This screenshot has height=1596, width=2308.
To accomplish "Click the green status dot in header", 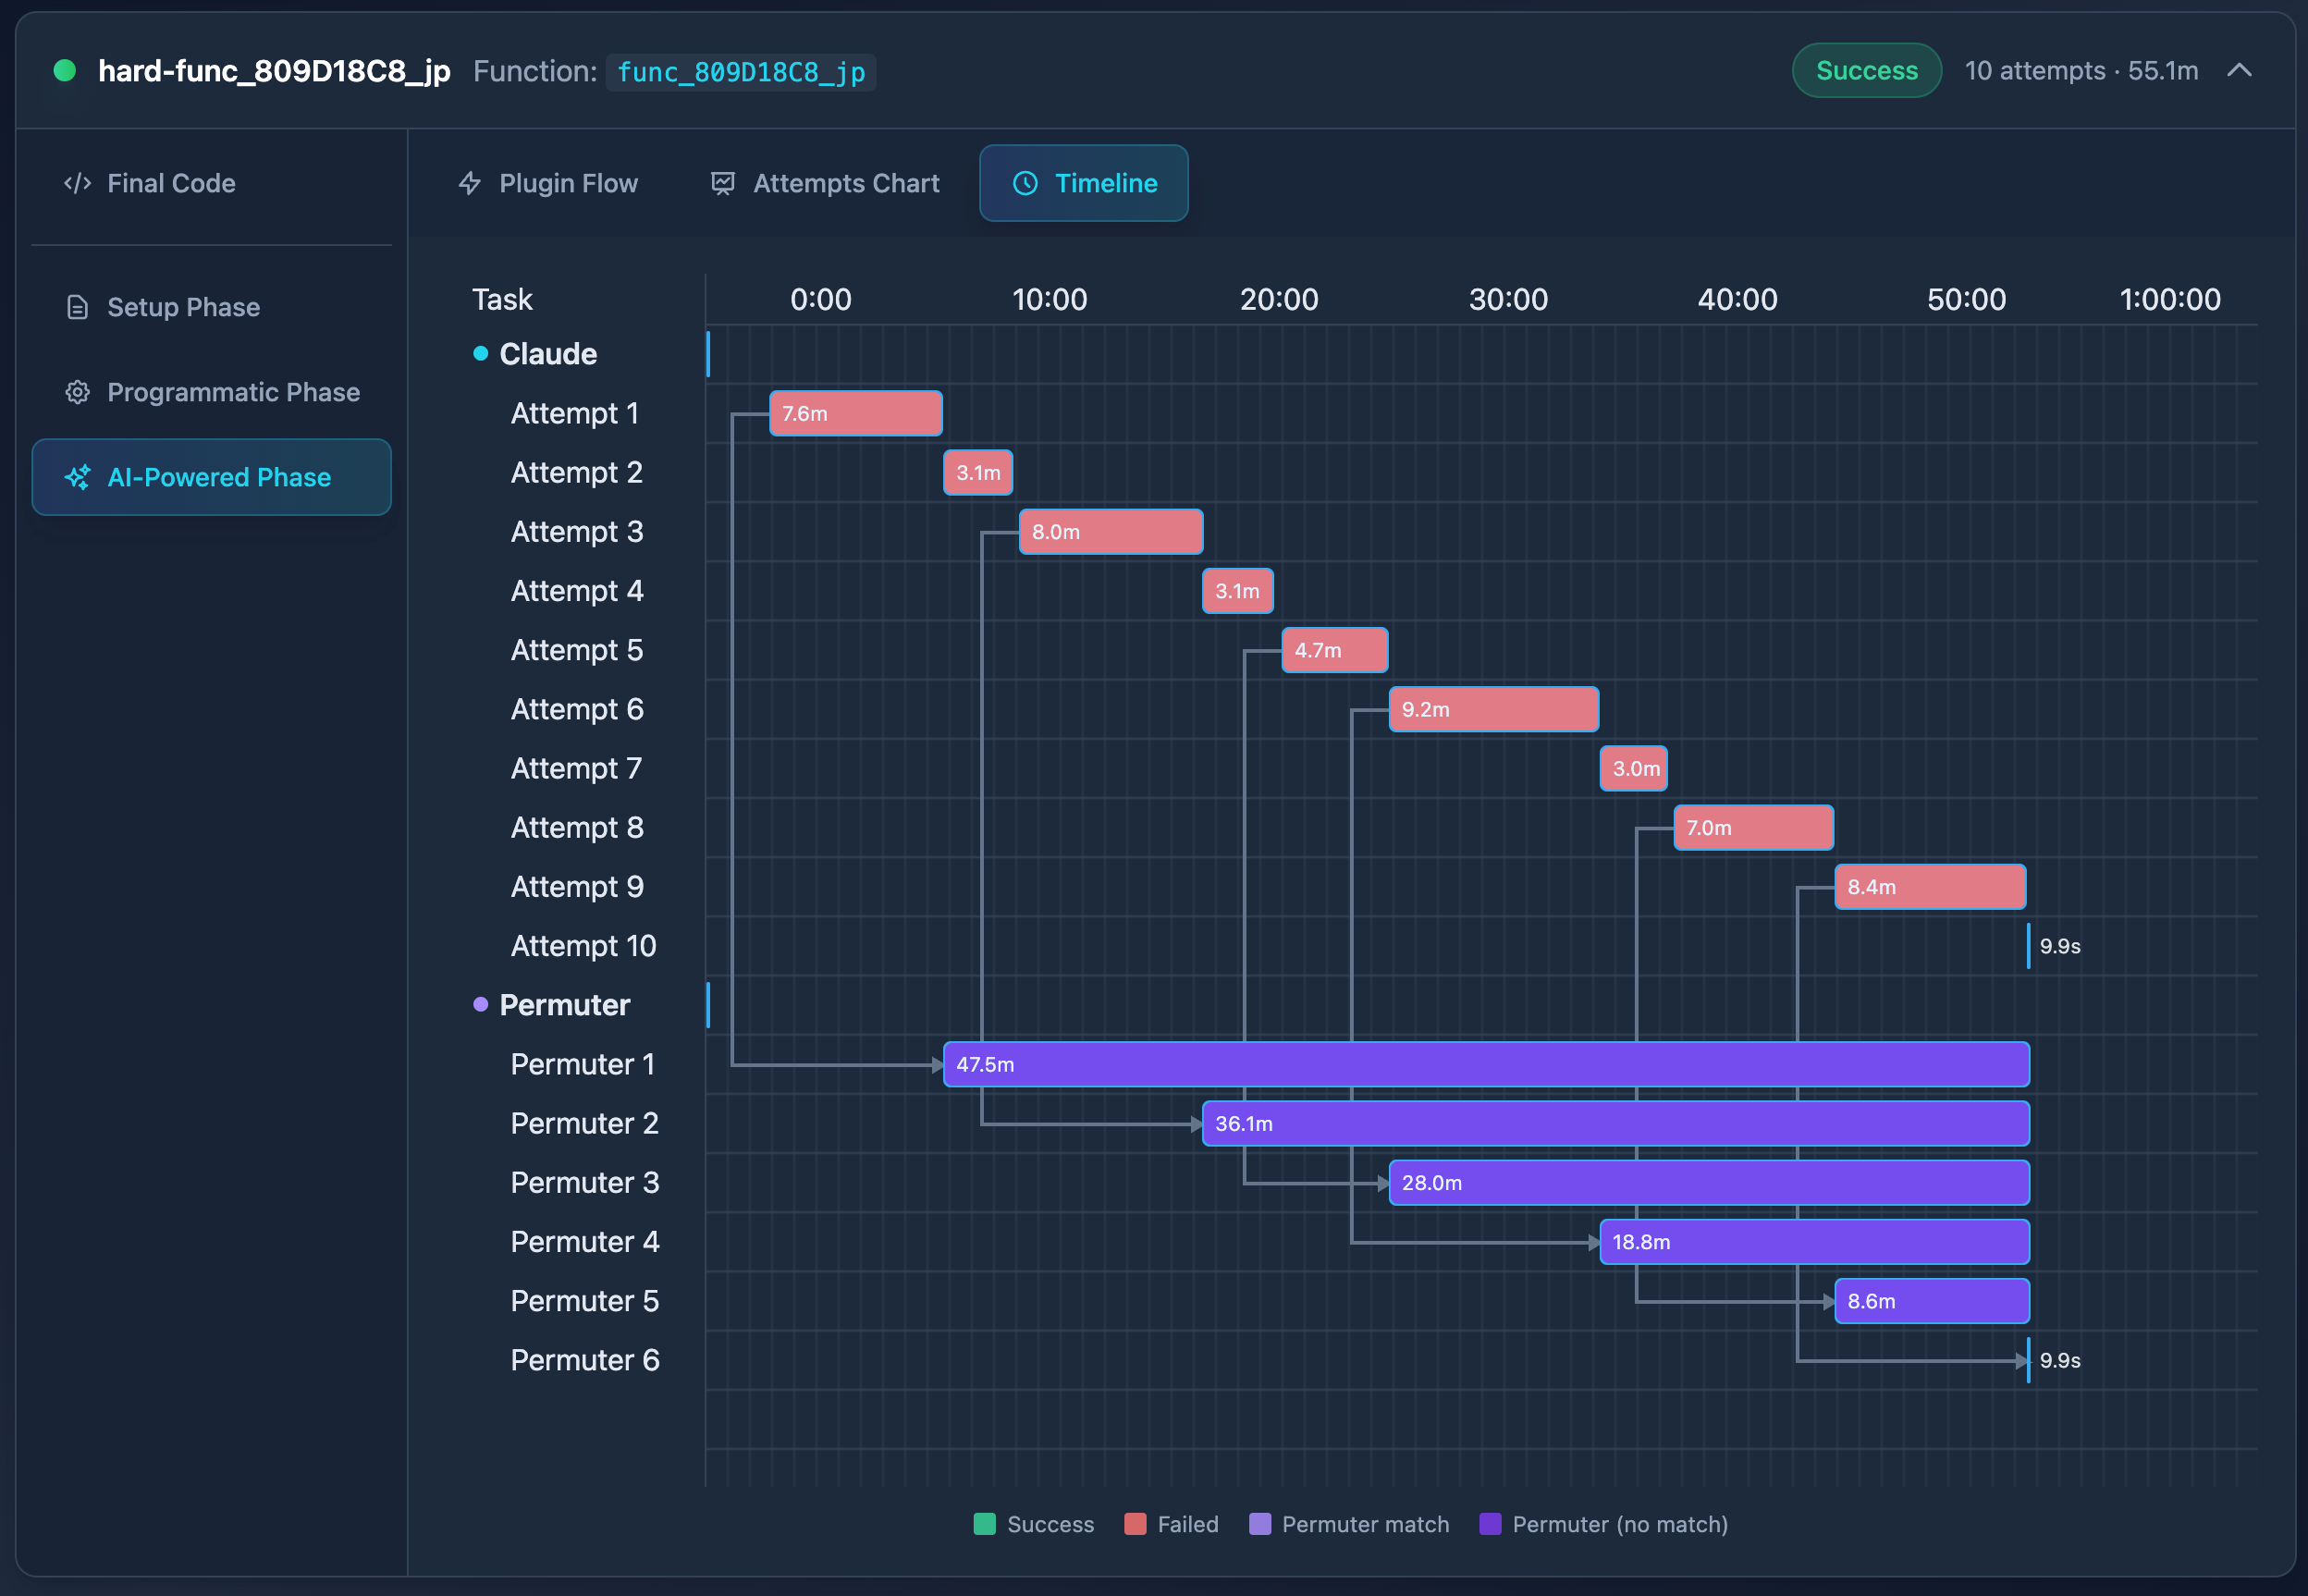I will 65,70.
